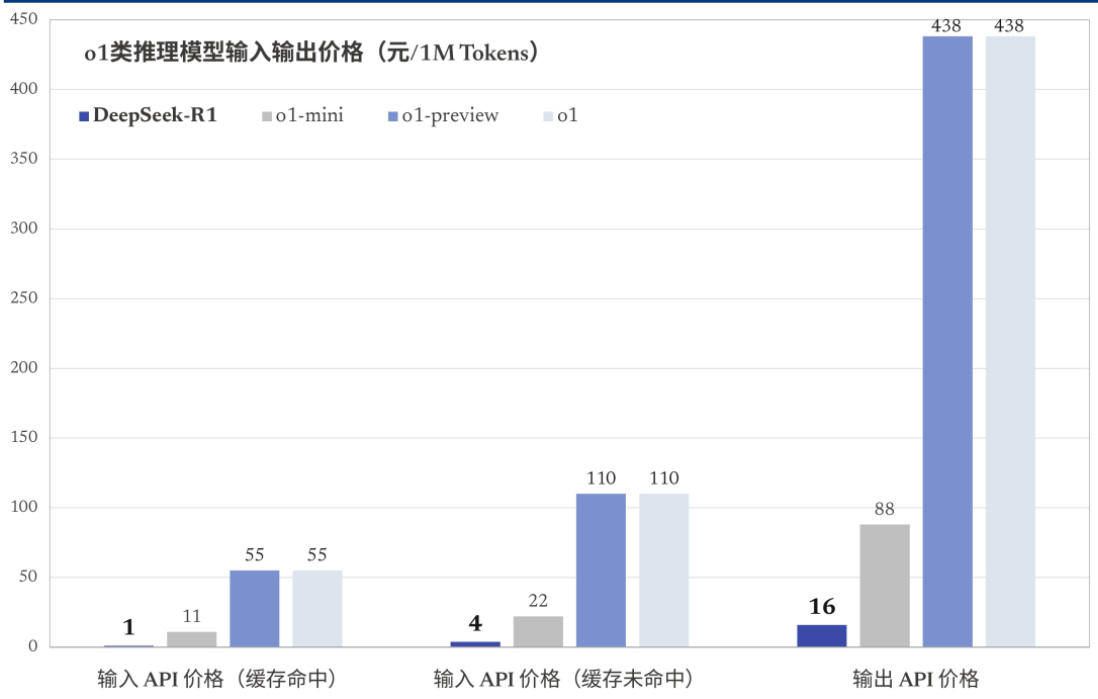This screenshot has width=1098, height=699.
Task: Click the bold data label 1
Action: pyautogui.click(x=129, y=628)
